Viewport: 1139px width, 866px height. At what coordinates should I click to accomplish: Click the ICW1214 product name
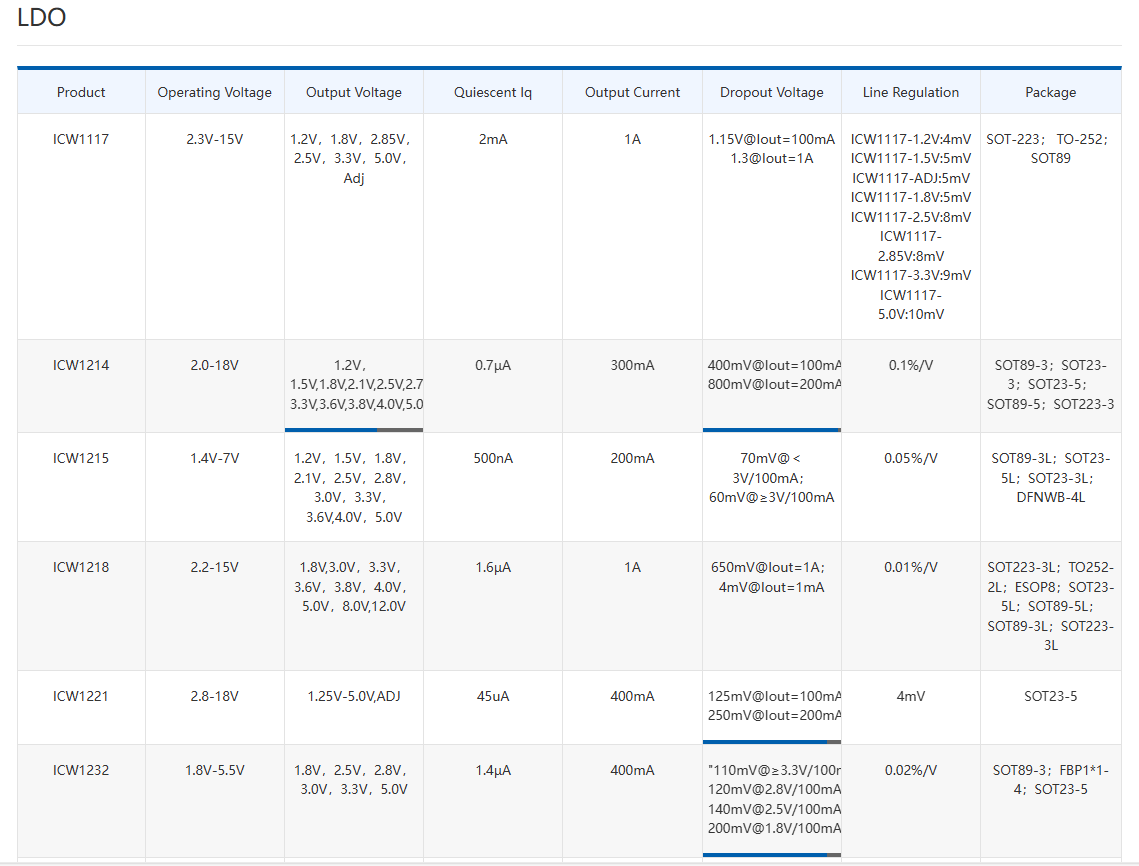tap(81, 365)
